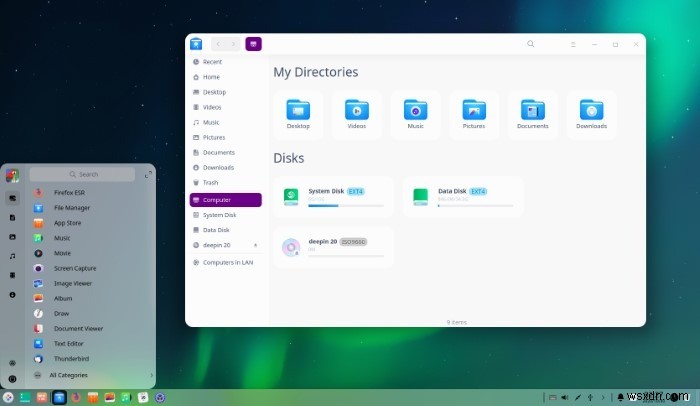Launch Album from the launcher
This screenshot has height=406, width=700.
(x=92, y=298)
